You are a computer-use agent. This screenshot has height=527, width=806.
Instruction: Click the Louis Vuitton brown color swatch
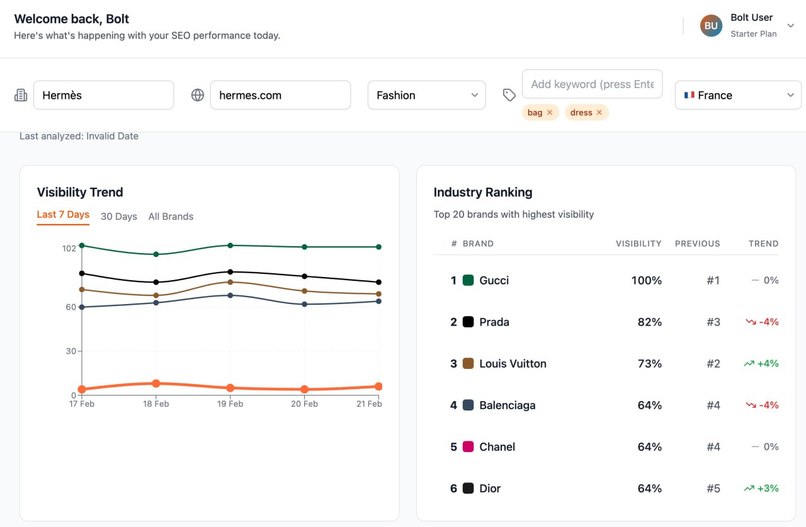pos(468,364)
